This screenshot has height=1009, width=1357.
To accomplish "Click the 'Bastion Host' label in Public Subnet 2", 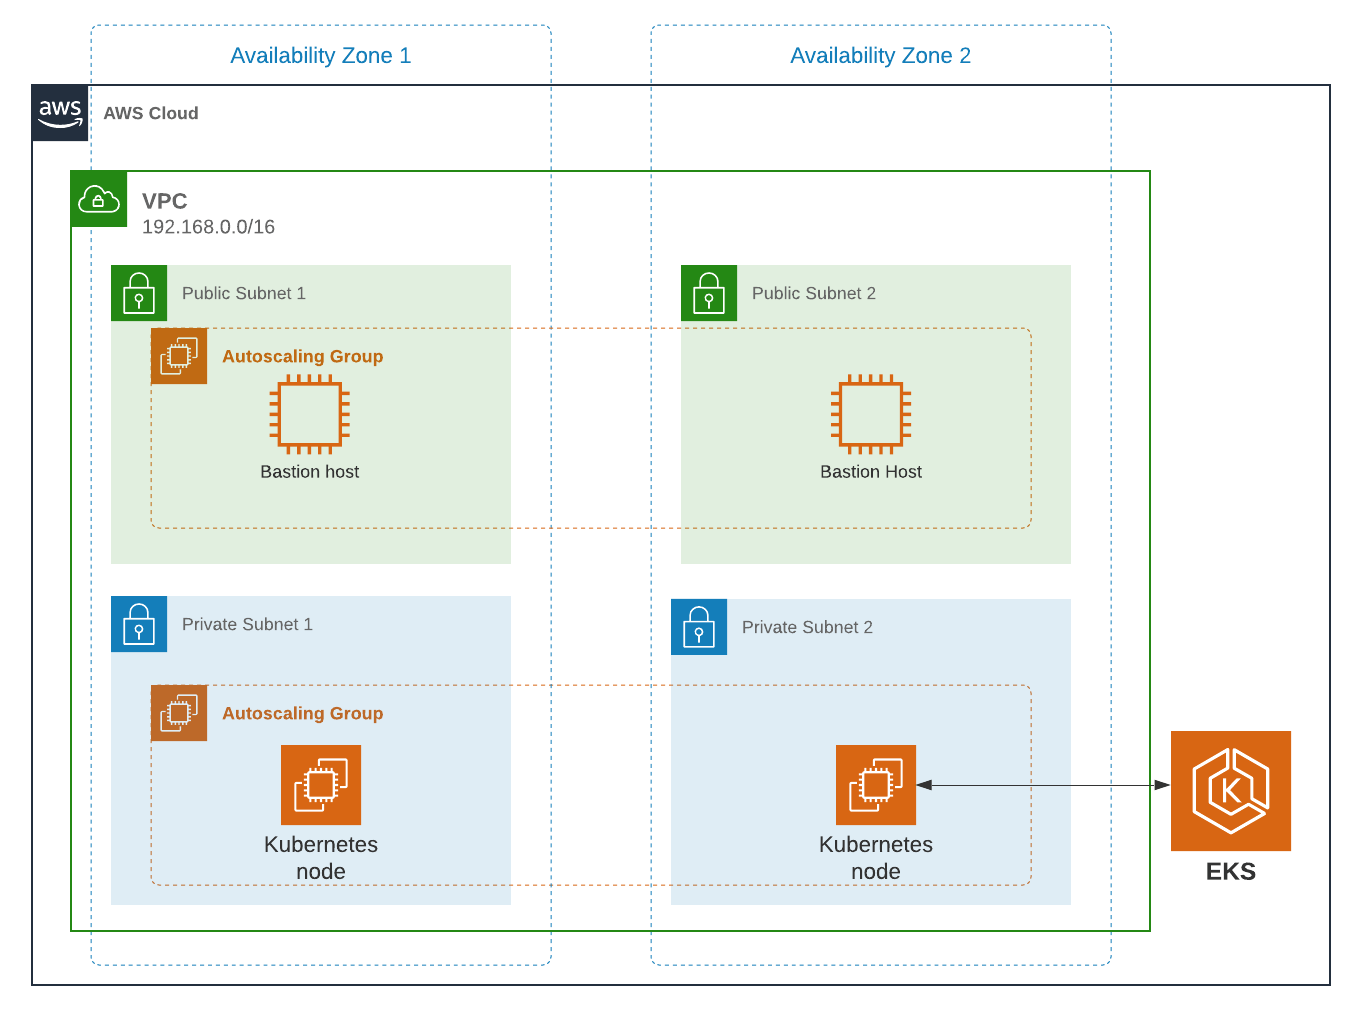I will (x=871, y=472).
